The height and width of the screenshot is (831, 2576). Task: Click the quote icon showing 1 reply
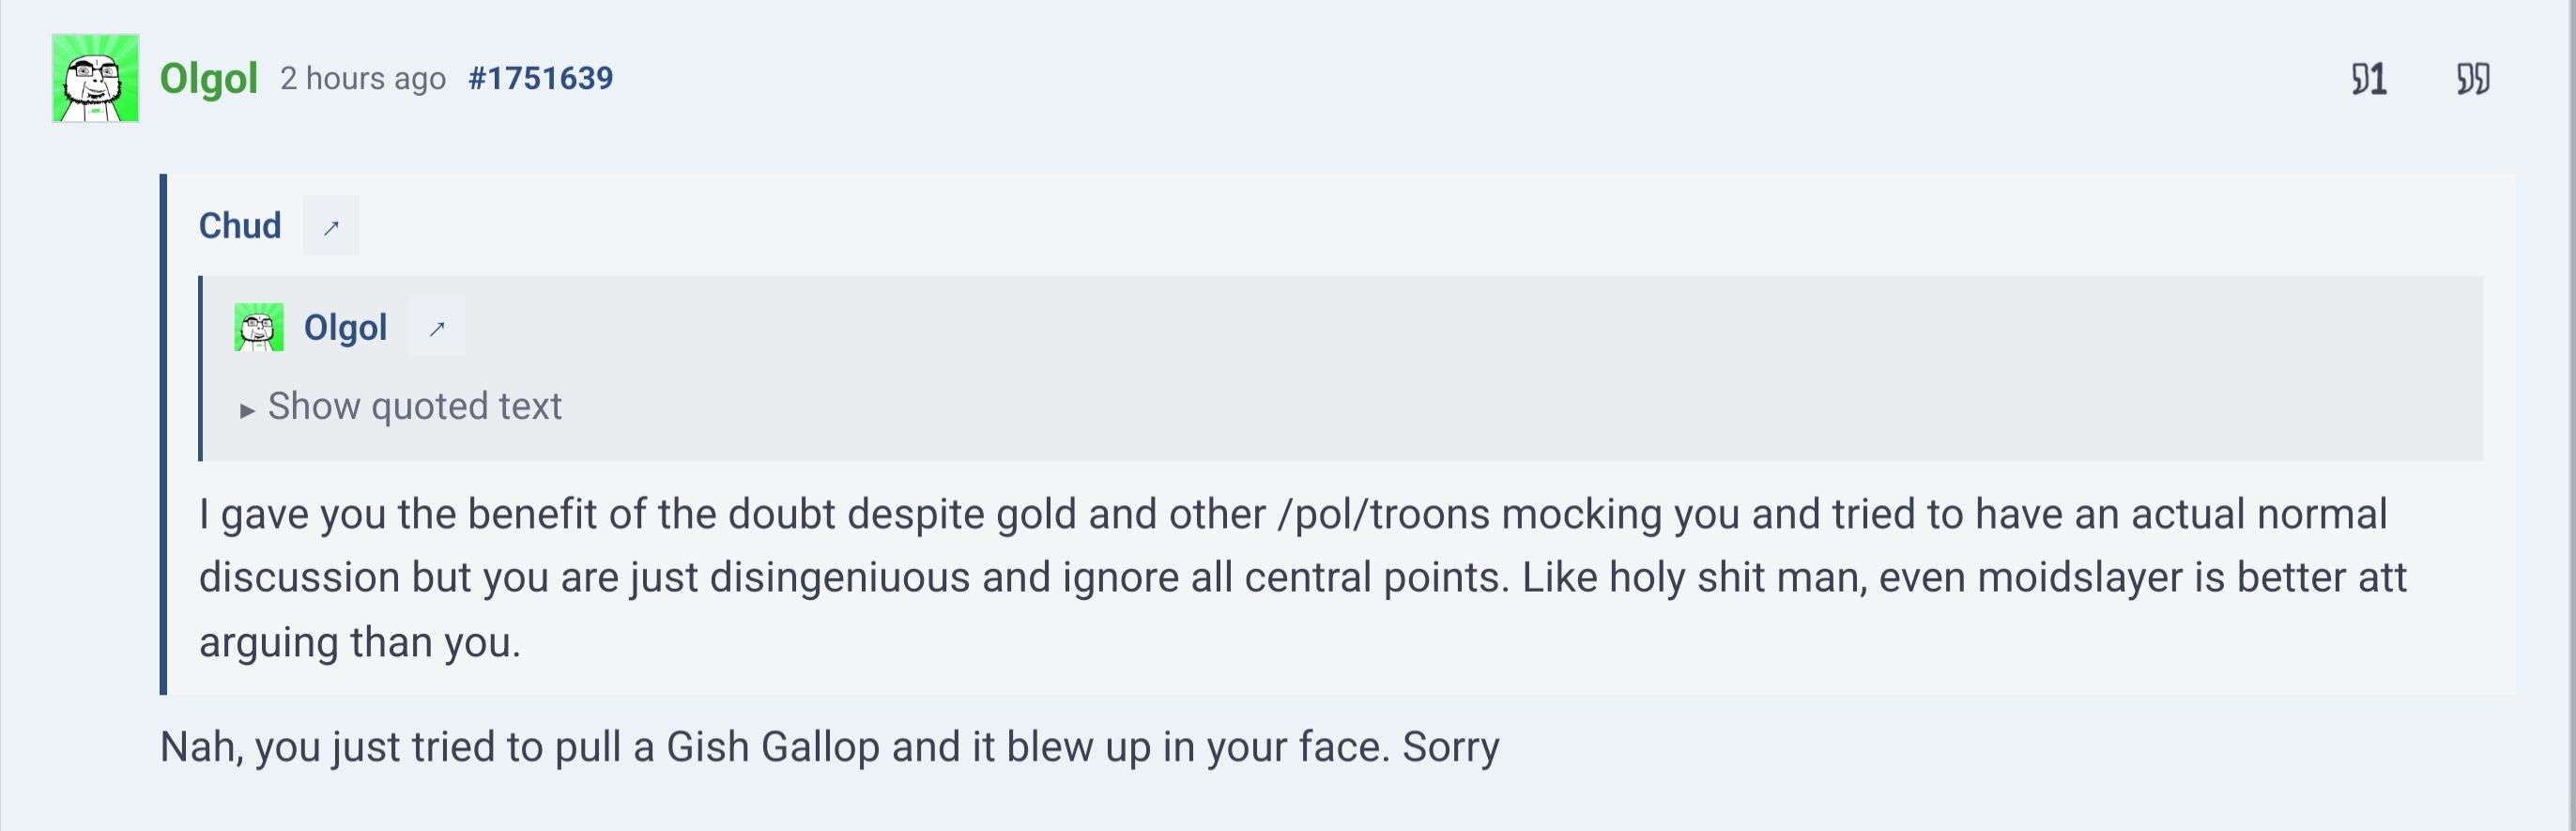[2369, 79]
